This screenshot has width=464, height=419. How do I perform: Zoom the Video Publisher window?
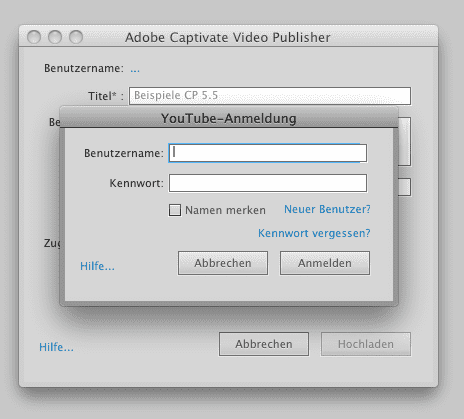76,37
